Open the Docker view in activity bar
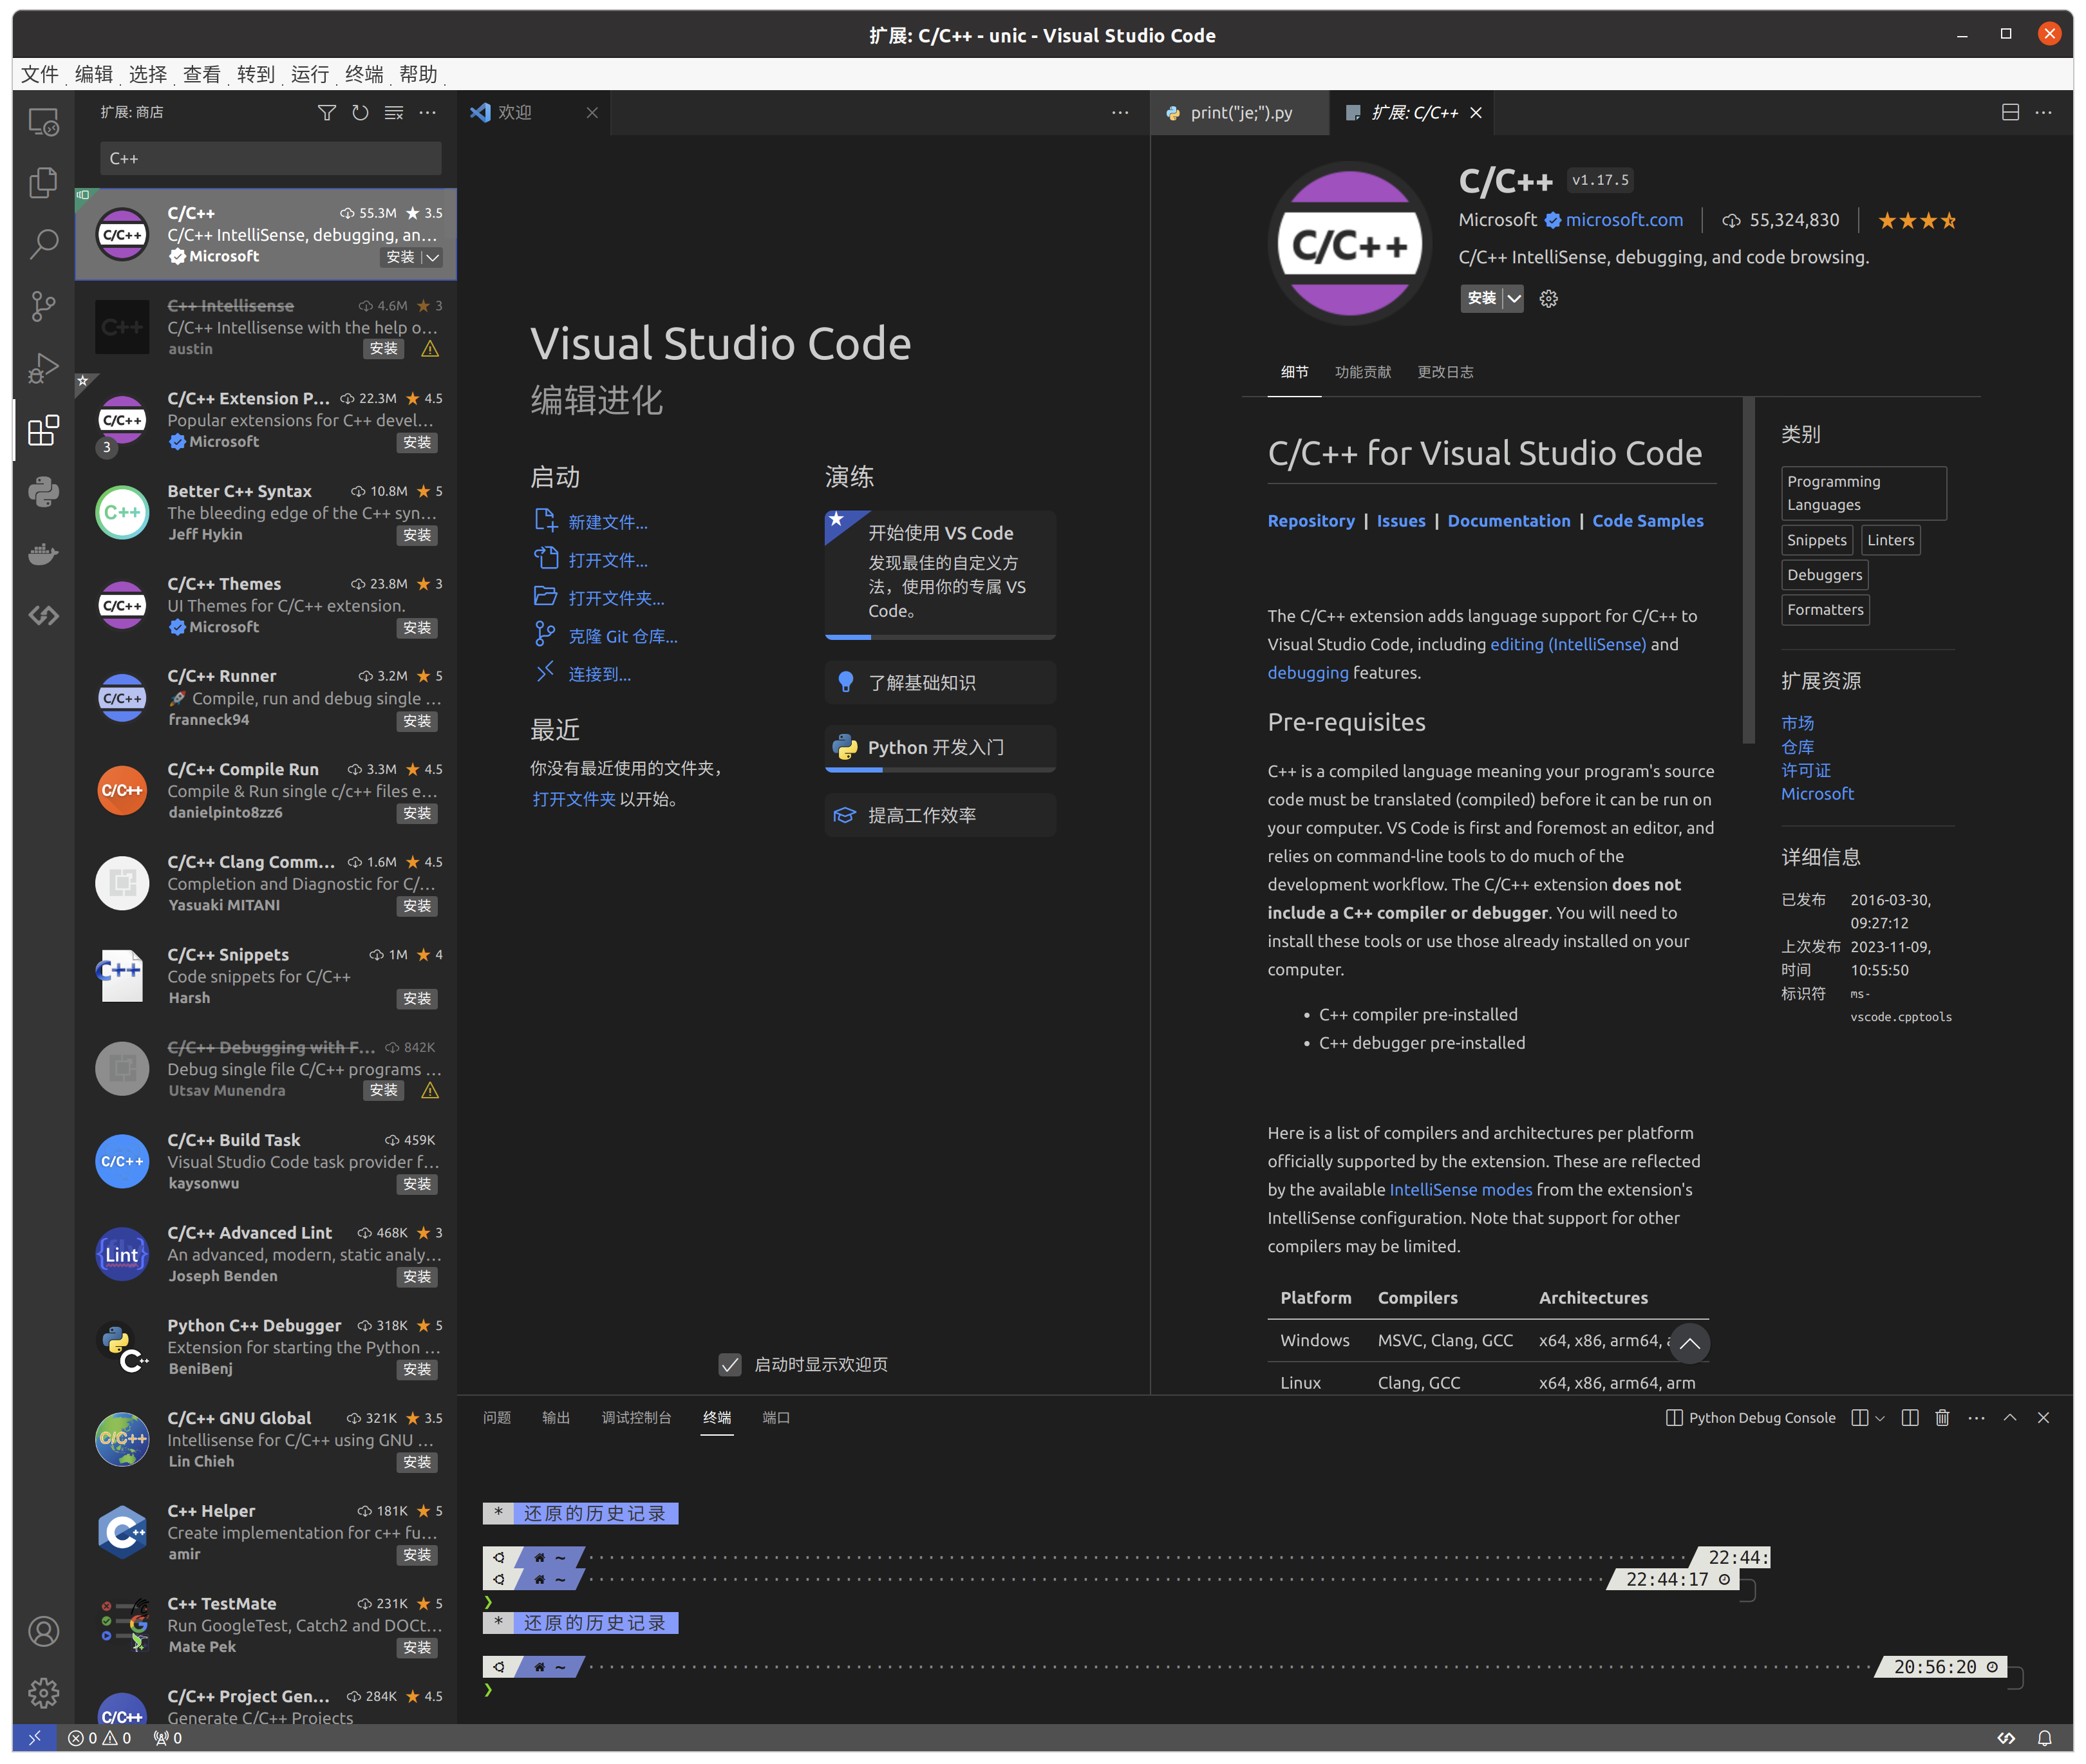The height and width of the screenshot is (1764, 2086). pos(43,554)
